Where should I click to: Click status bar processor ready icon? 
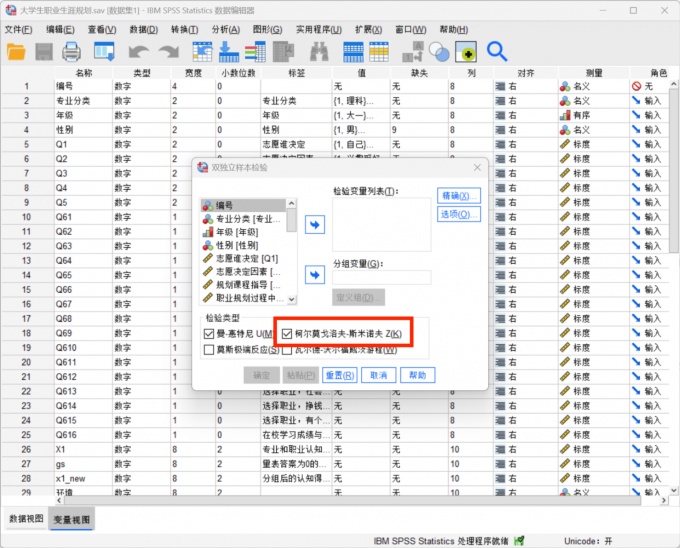(519, 541)
